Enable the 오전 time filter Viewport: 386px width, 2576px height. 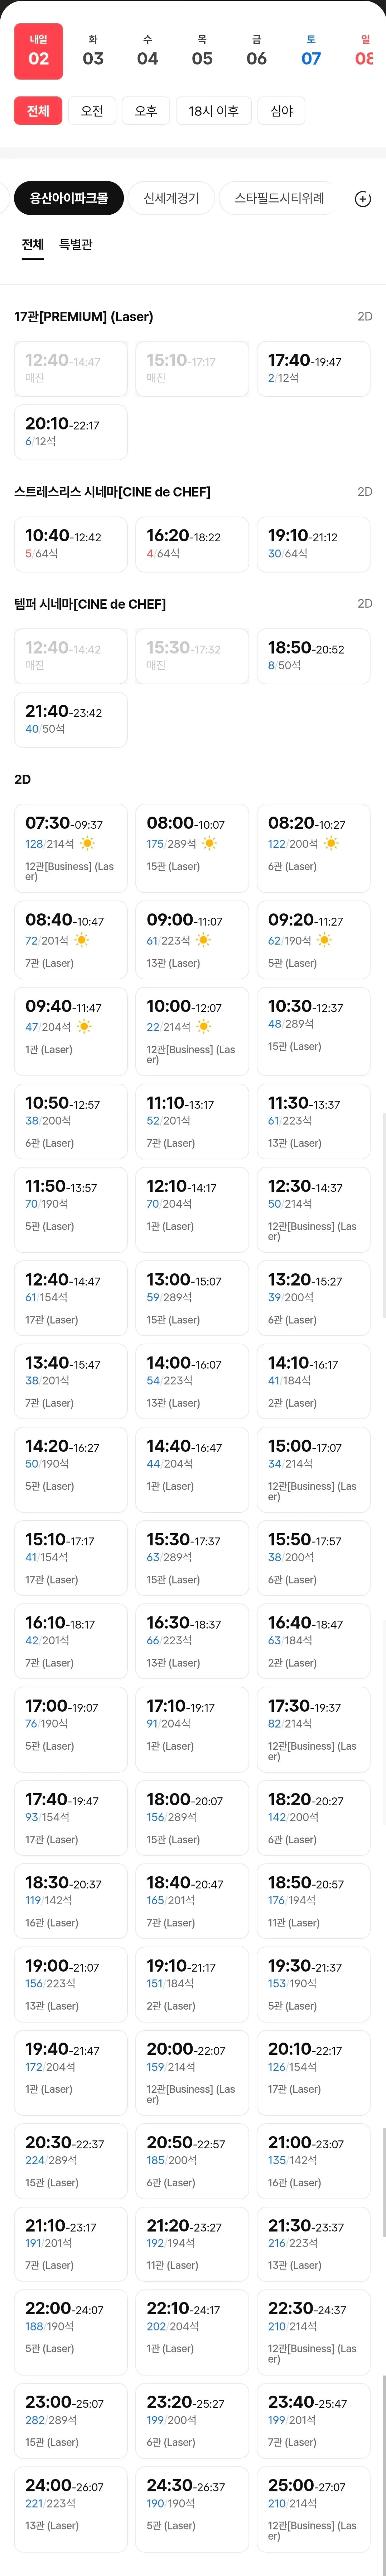coord(92,111)
